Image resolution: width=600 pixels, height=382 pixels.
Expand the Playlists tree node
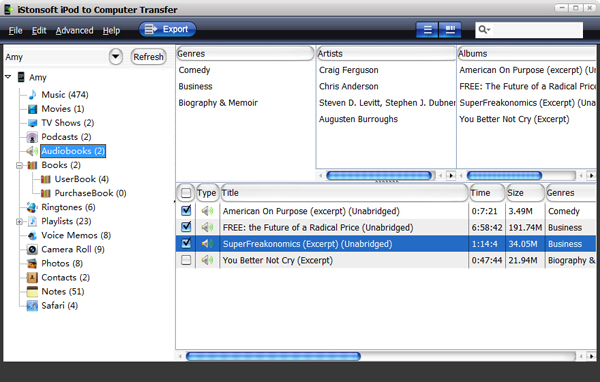(19, 222)
